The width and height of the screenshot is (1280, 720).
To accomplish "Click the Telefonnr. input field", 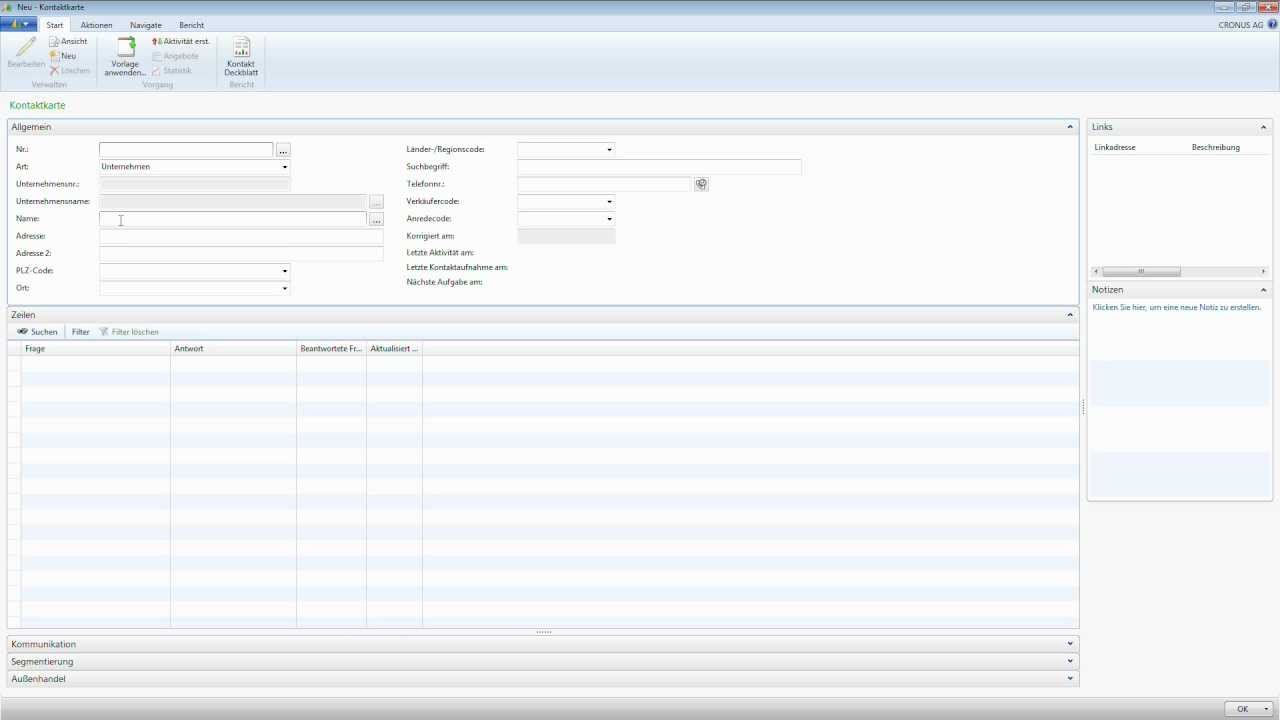I will coord(604,184).
